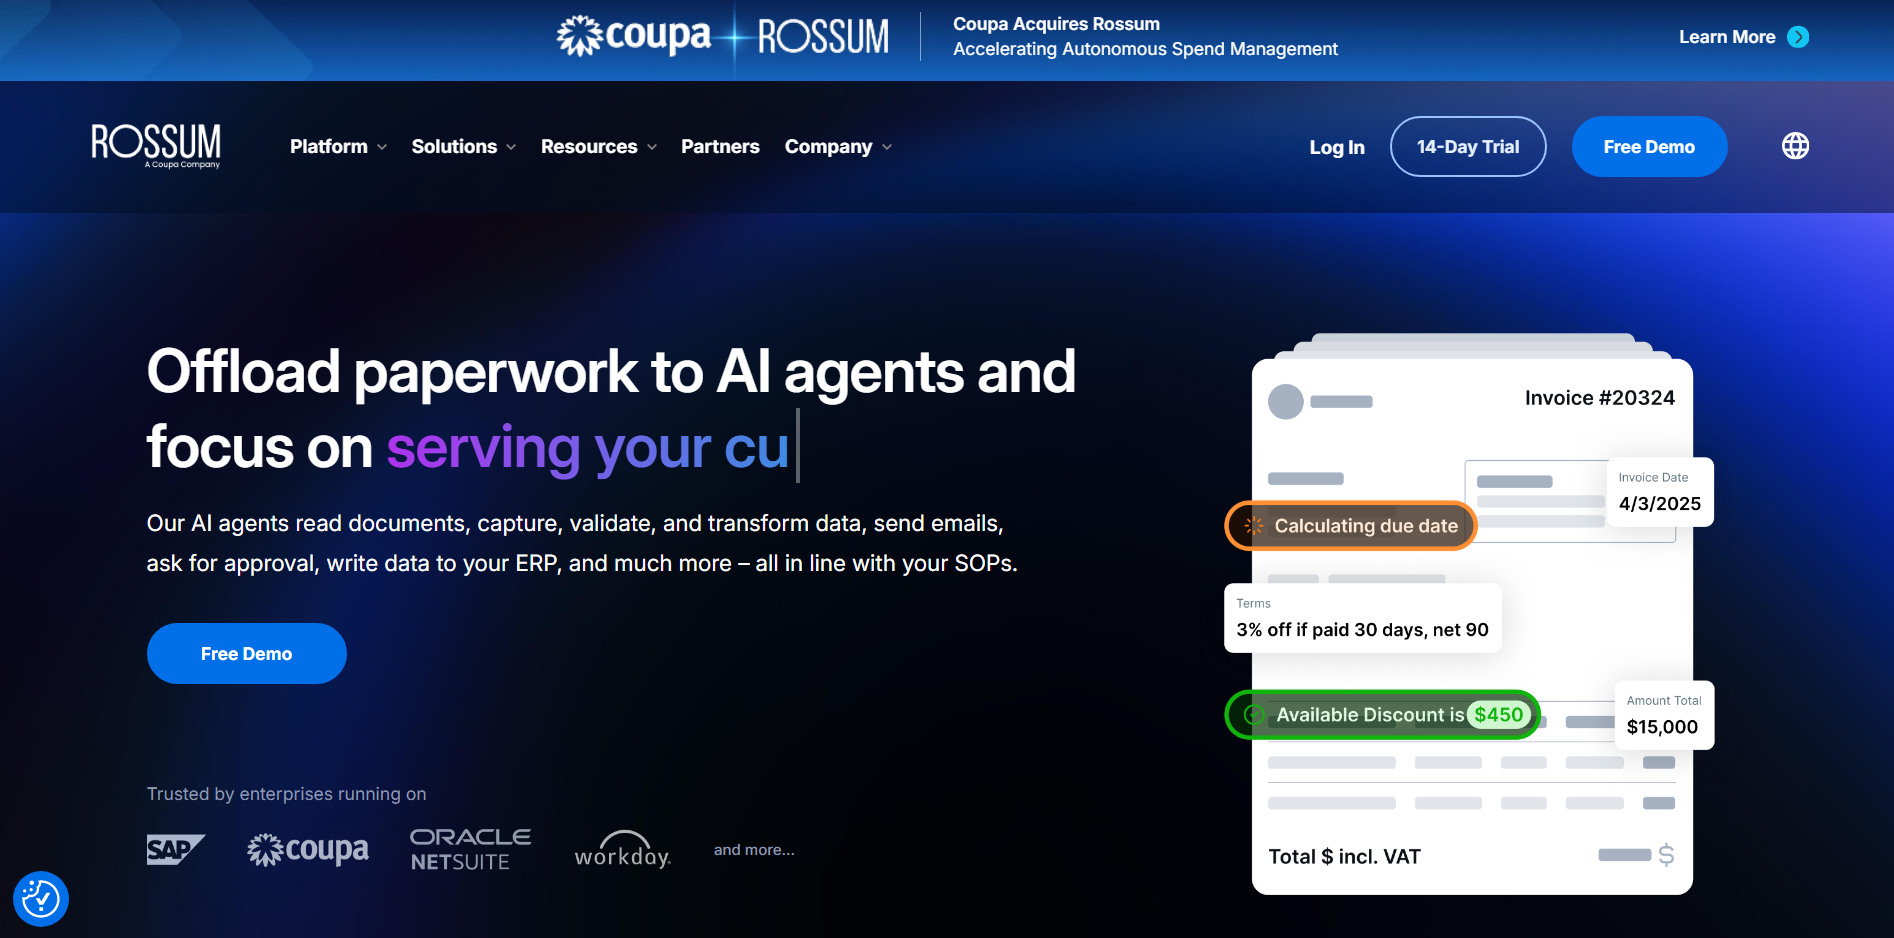Image resolution: width=1894 pixels, height=938 pixels.
Task: Click the Available Discount $450 badge
Action: [x=1383, y=715]
